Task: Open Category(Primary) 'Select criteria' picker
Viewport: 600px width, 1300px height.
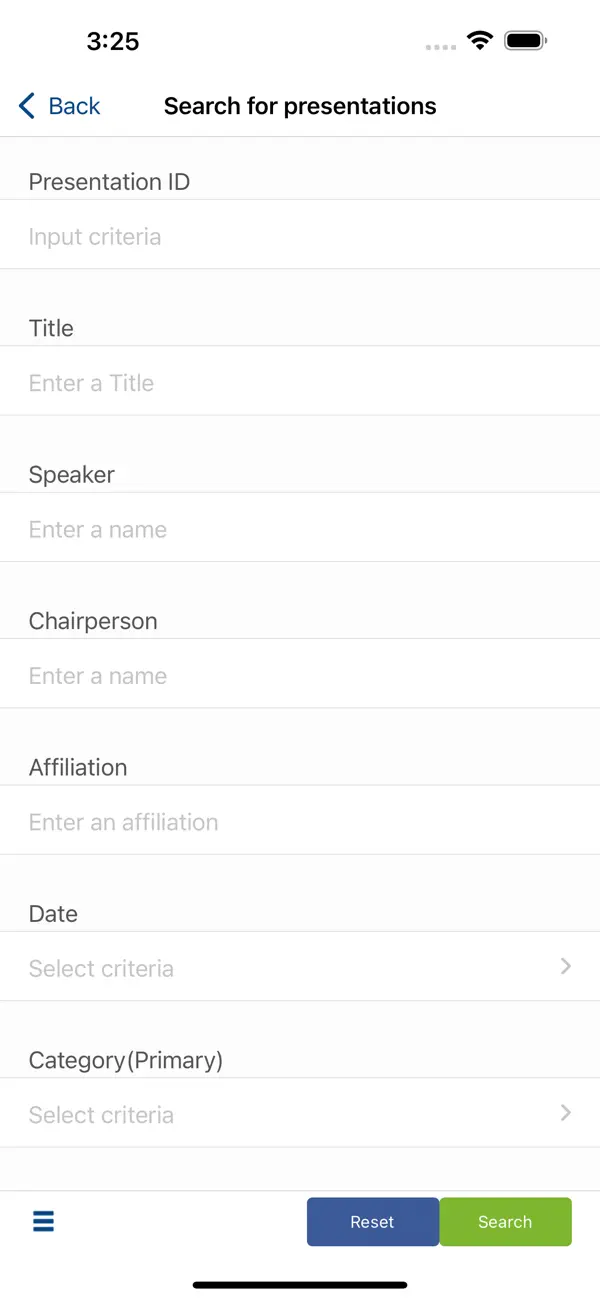Action: coord(280,1114)
